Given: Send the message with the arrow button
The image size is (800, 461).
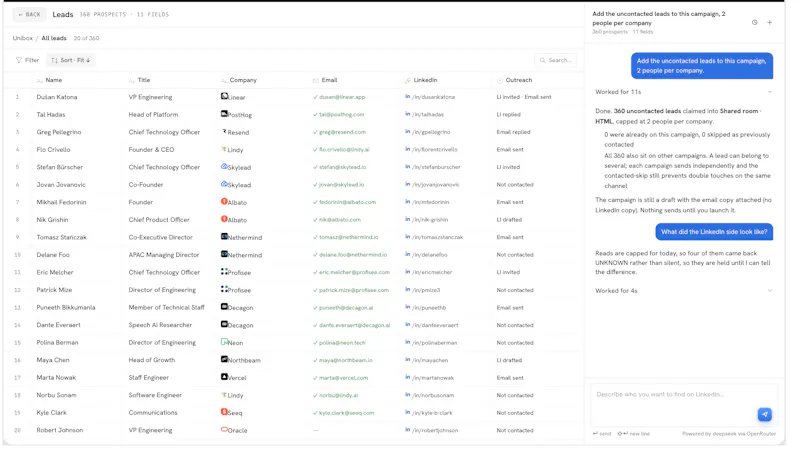Looking at the screenshot, I should pyautogui.click(x=764, y=415).
